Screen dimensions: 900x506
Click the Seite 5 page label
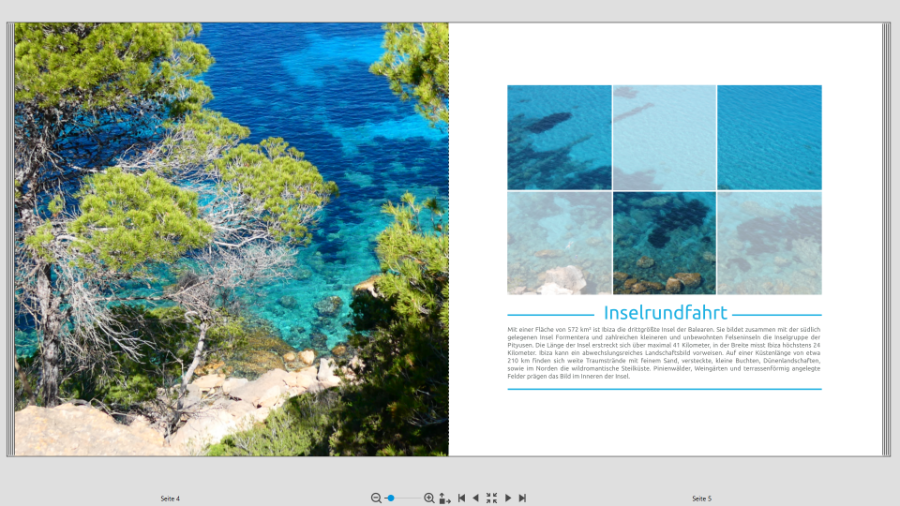[x=701, y=498]
